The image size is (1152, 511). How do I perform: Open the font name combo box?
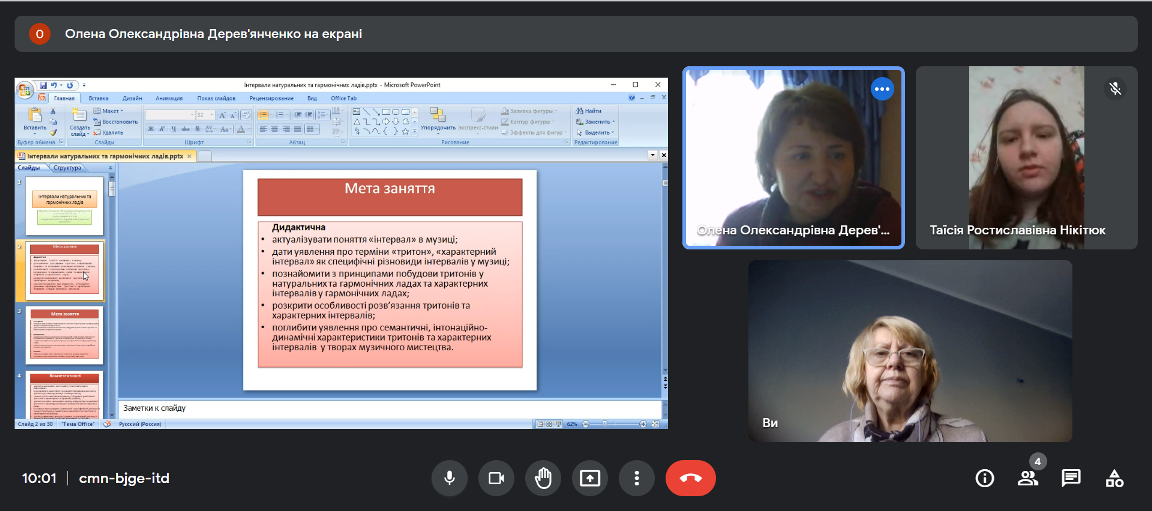coord(170,115)
